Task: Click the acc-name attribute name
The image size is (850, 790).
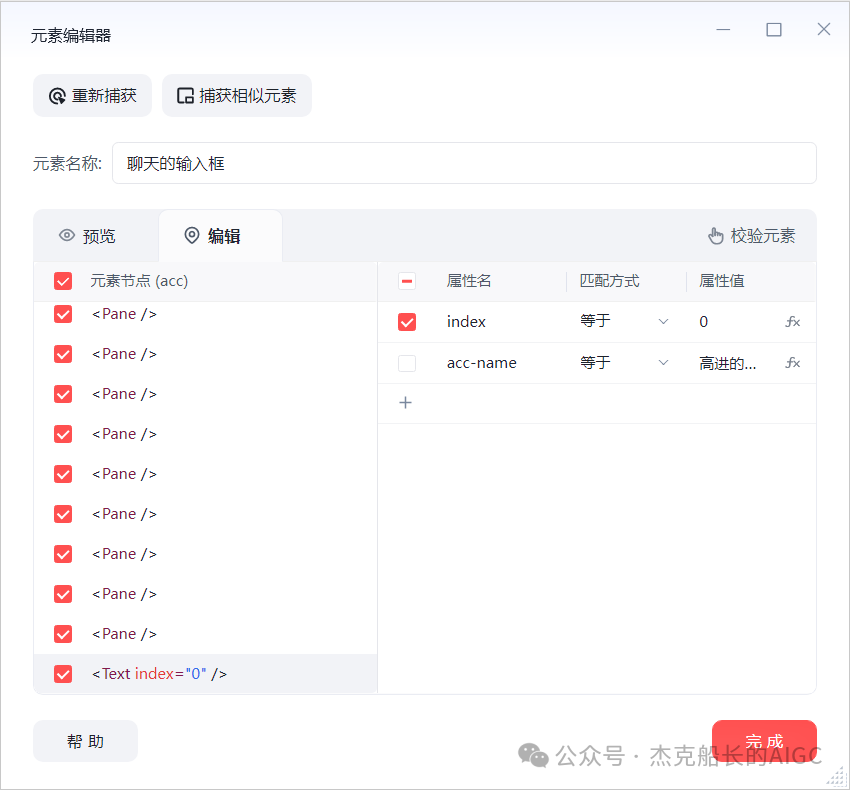Action: pos(481,363)
